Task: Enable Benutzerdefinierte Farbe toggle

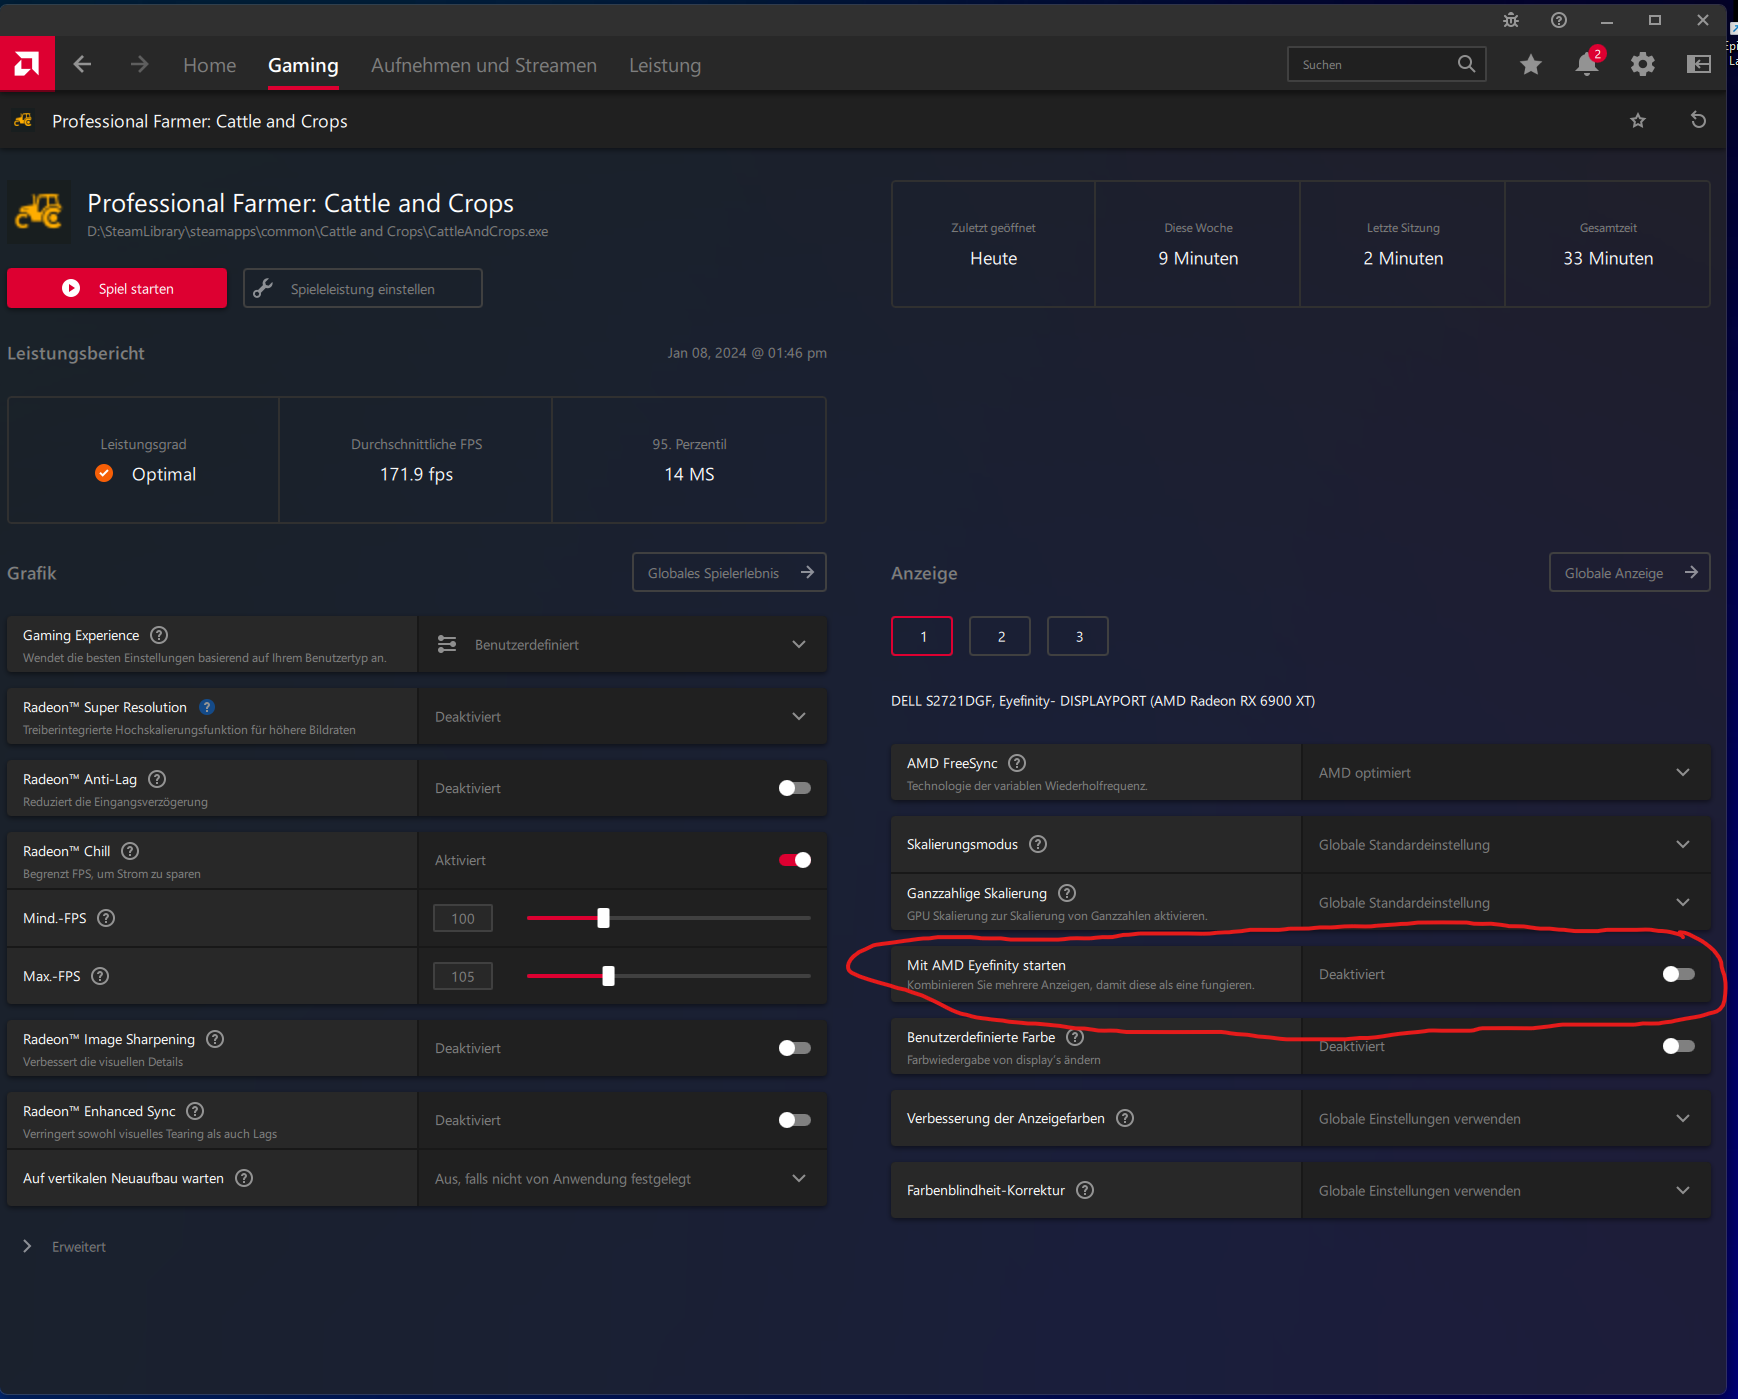Action: (x=1679, y=1046)
